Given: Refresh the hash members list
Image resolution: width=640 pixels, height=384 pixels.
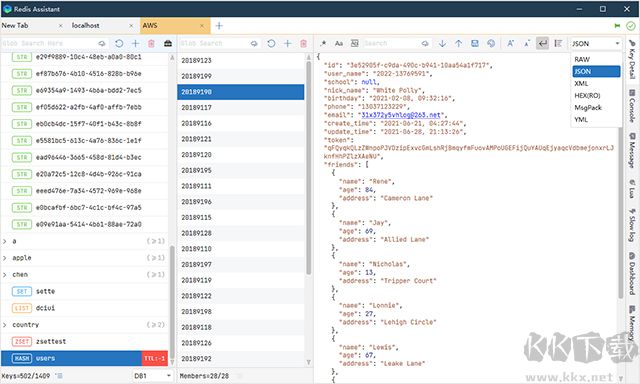Looking at the screenshot, I should point(271,43).
